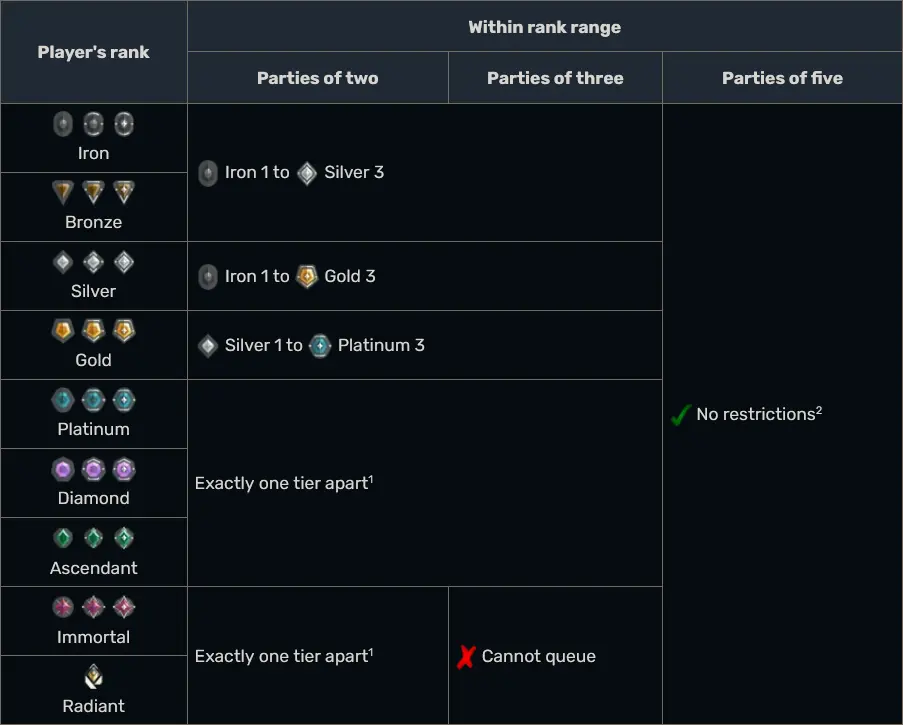Viewport: 903px width, 725px height.
Task: Click the Silver icon beside Silver 3
Action: (x=308, y=172)
